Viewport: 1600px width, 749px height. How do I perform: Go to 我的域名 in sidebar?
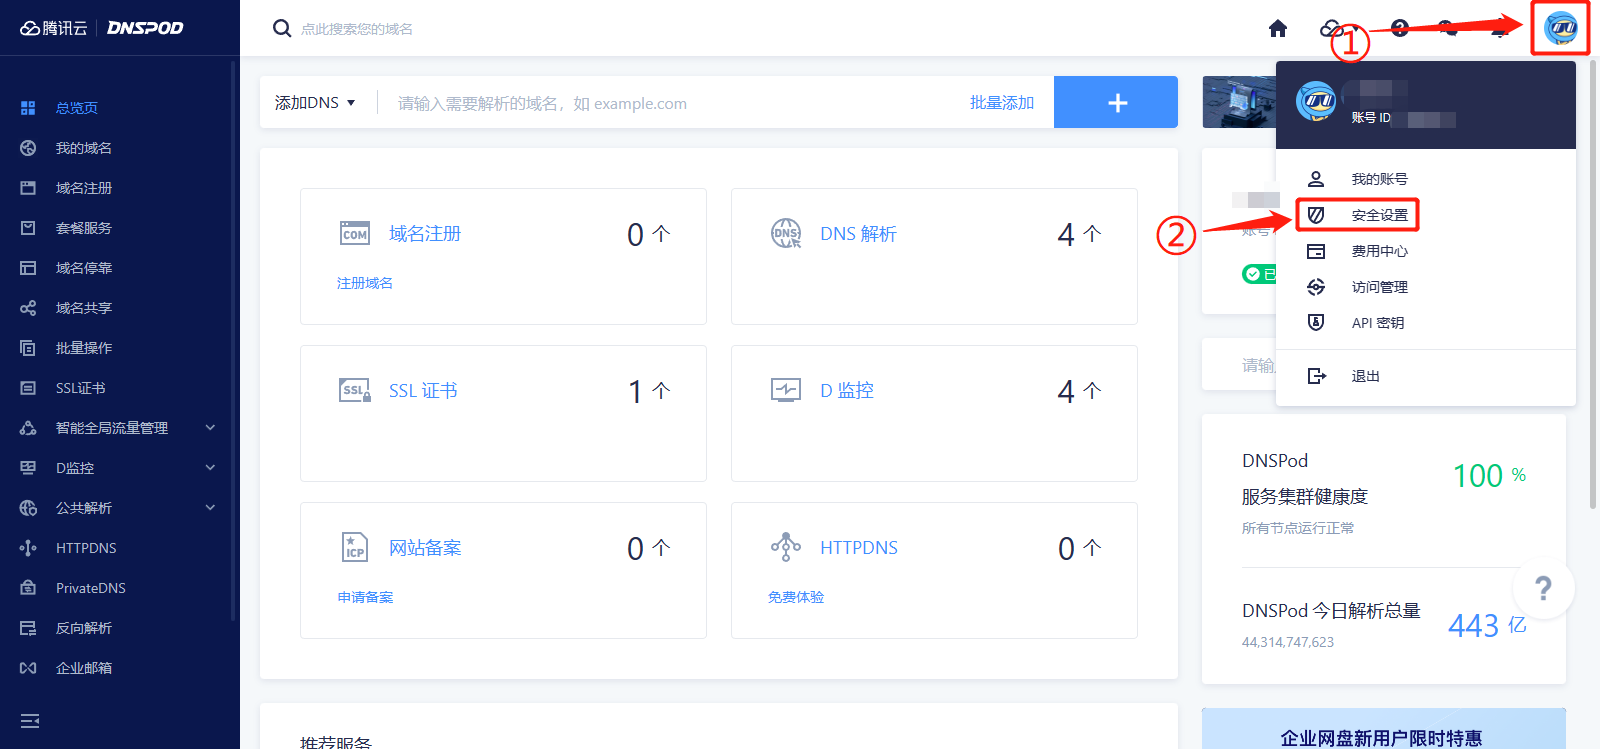(x=84, y=148)
